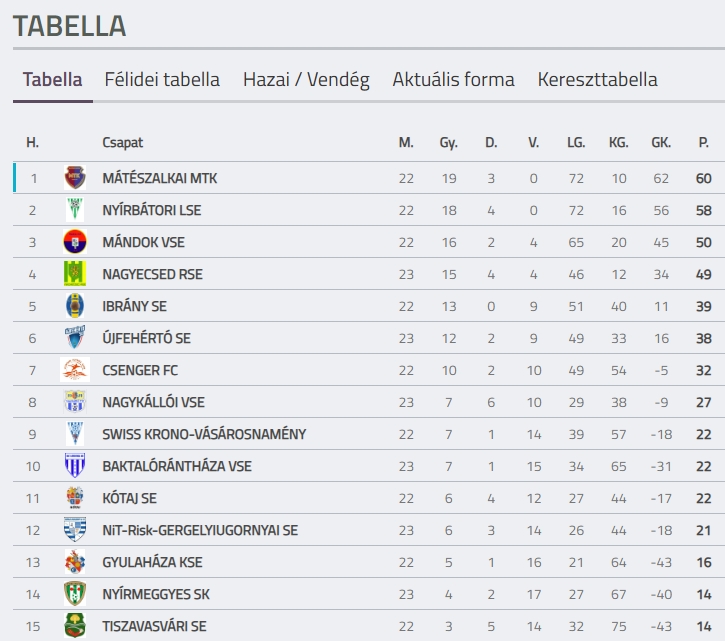
Task: Click the Baktalórántháza VSE team badge
Action: point(75,466)
